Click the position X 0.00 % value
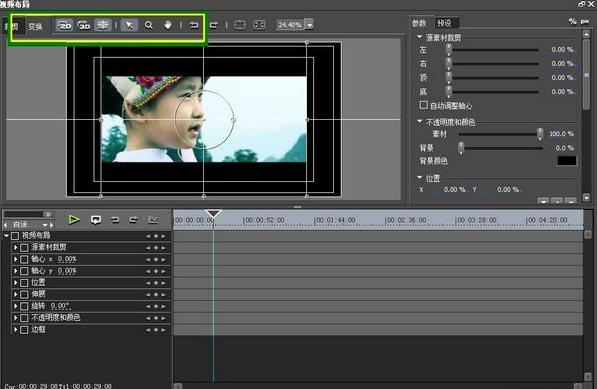 (454, 190)
